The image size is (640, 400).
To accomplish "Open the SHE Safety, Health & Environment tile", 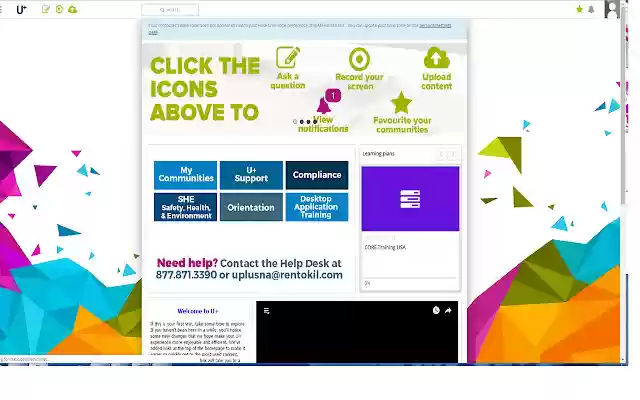I will point(186,207).
